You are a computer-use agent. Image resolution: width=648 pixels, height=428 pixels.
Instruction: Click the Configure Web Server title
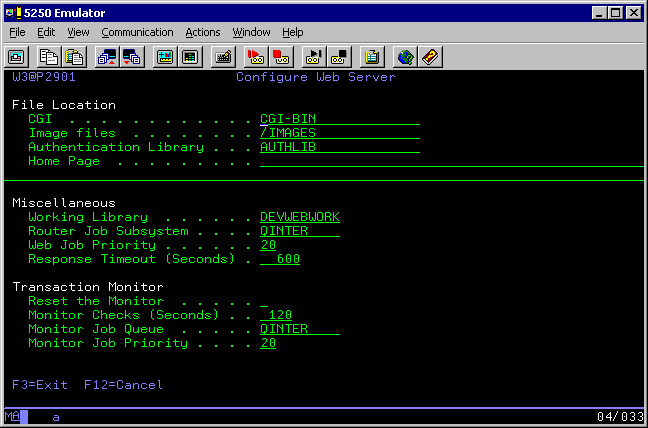[x=316, y=77]
